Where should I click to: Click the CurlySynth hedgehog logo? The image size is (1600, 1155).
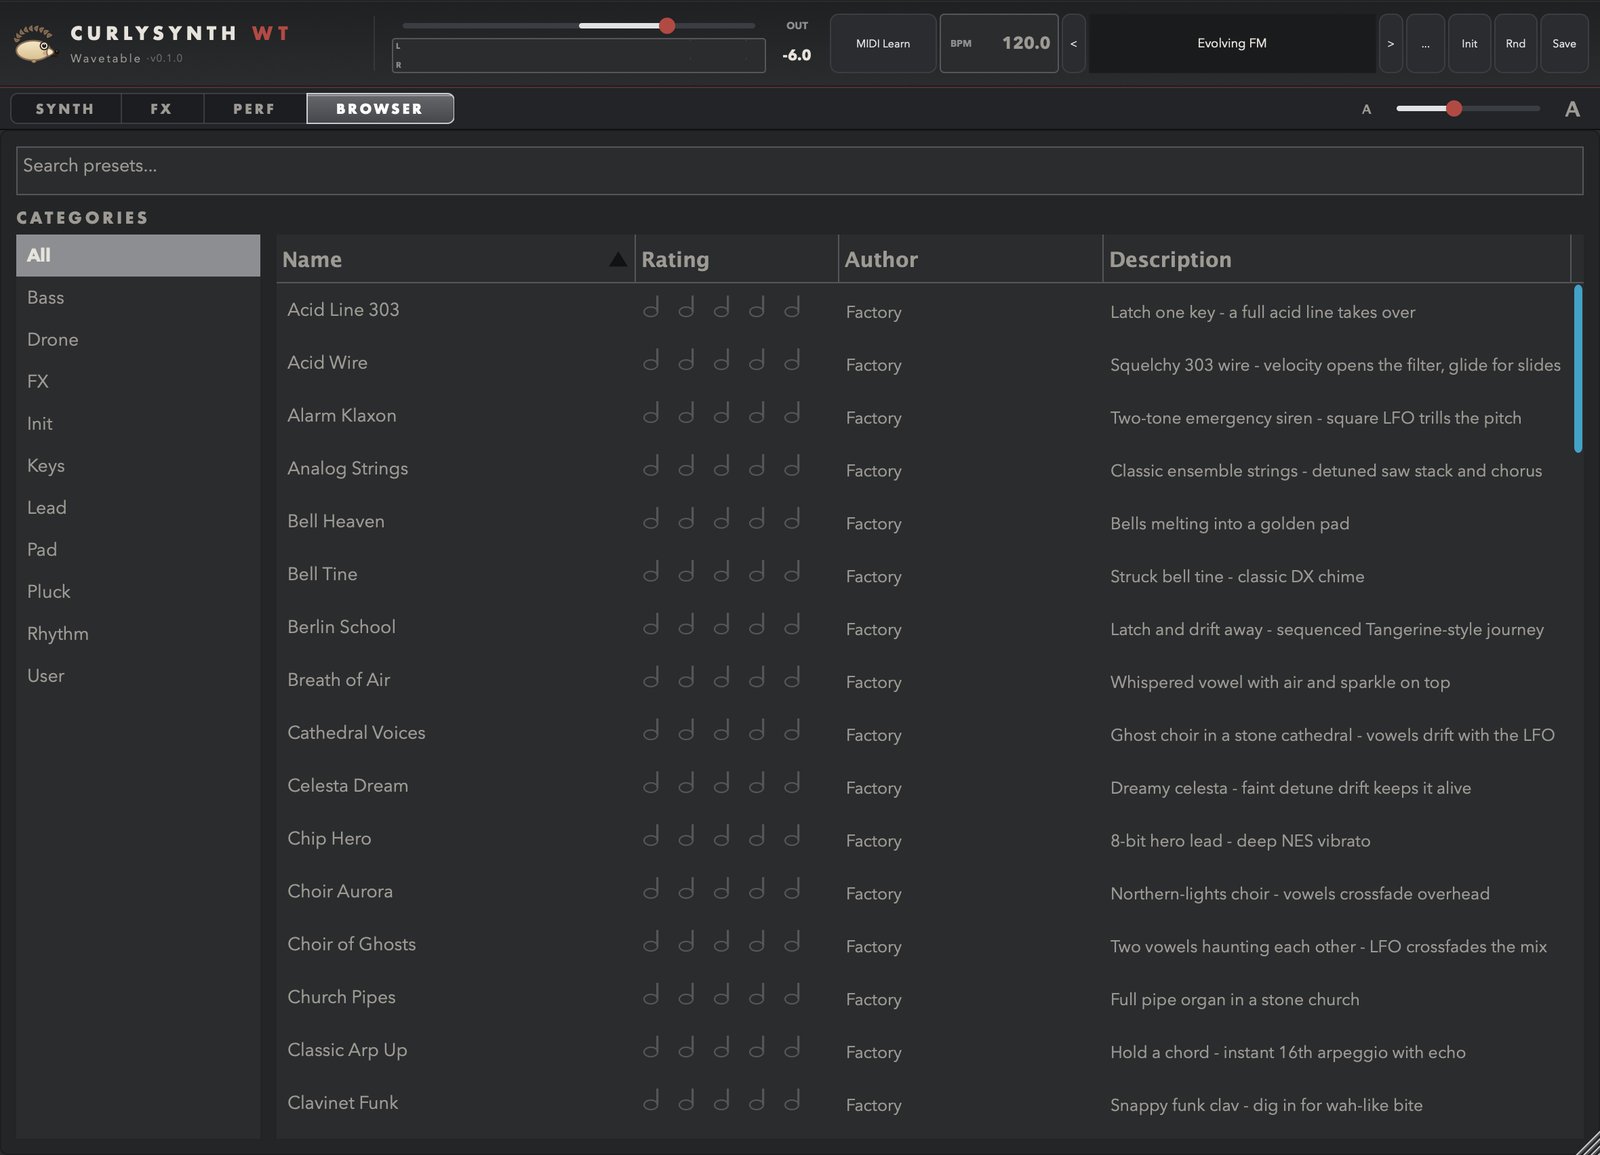tap(35, 44)
